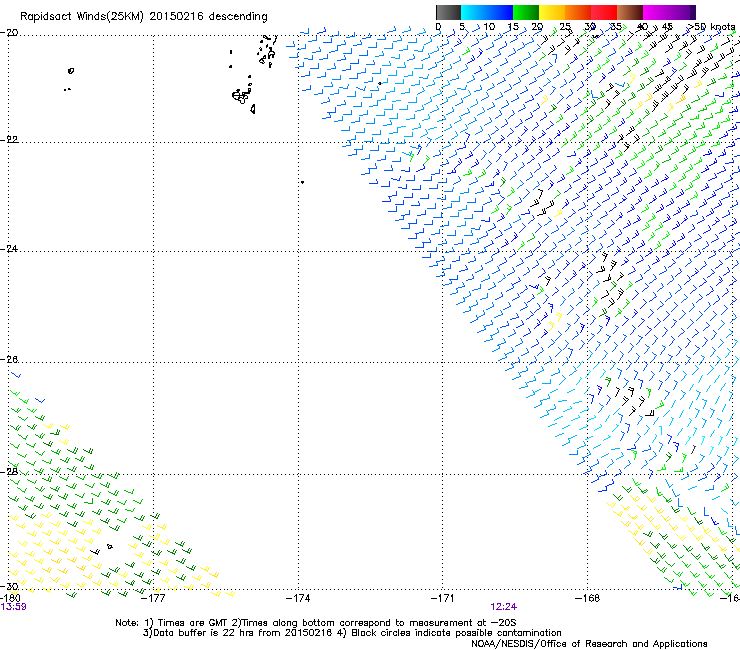Viewport: 740px width, 650px height.
Task: Click the small island outline near -179 longitude
Action: [x=71, y=71]
